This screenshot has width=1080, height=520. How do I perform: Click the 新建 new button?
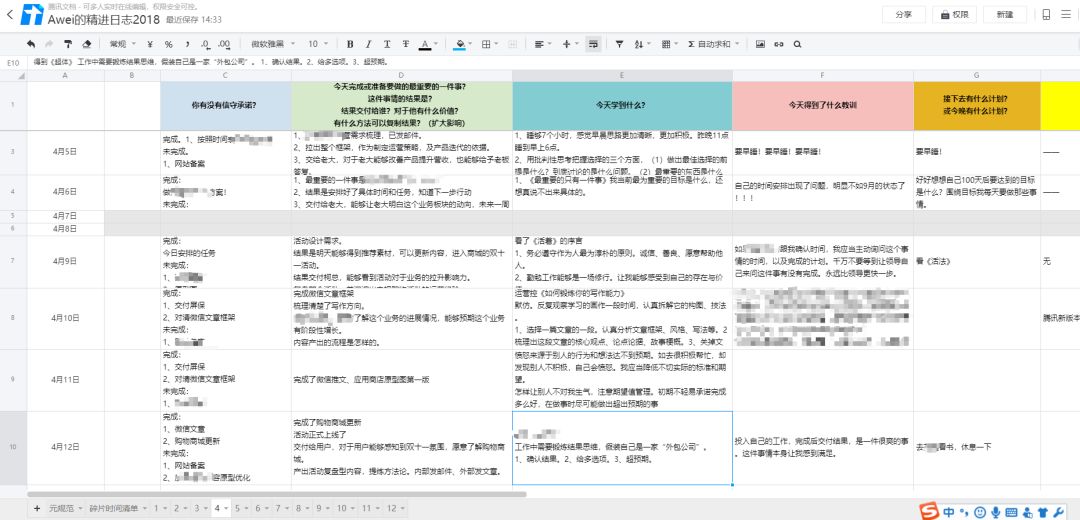tap(1005, 14)
